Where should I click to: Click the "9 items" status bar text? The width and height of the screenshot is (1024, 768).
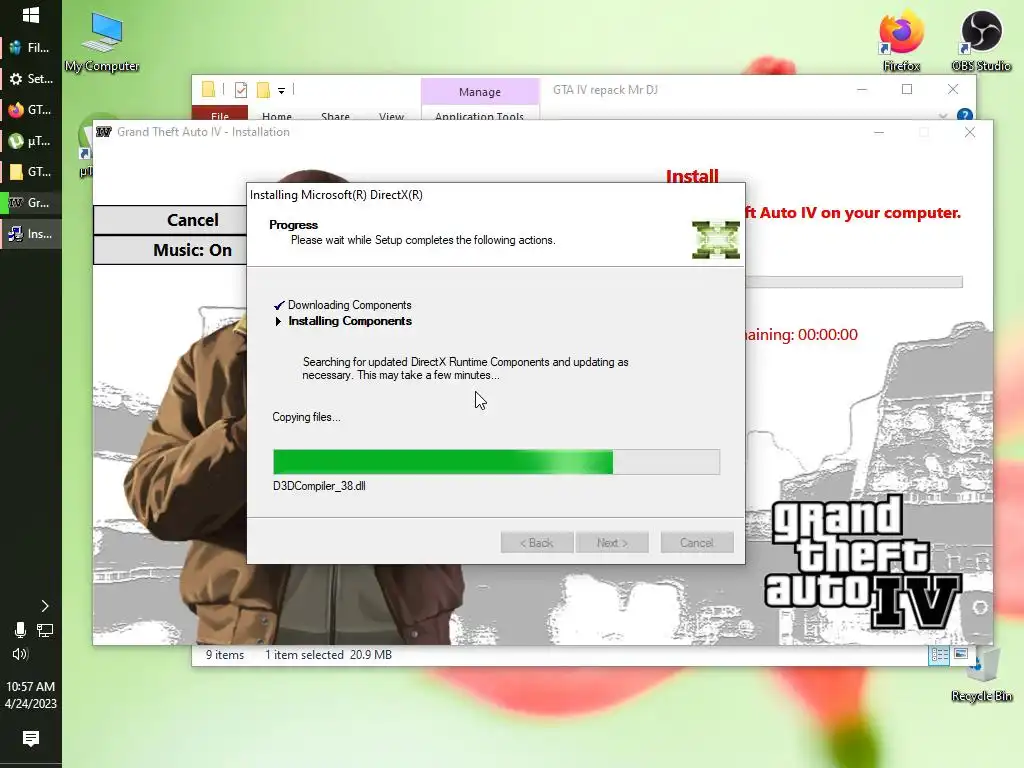(225, 655)
